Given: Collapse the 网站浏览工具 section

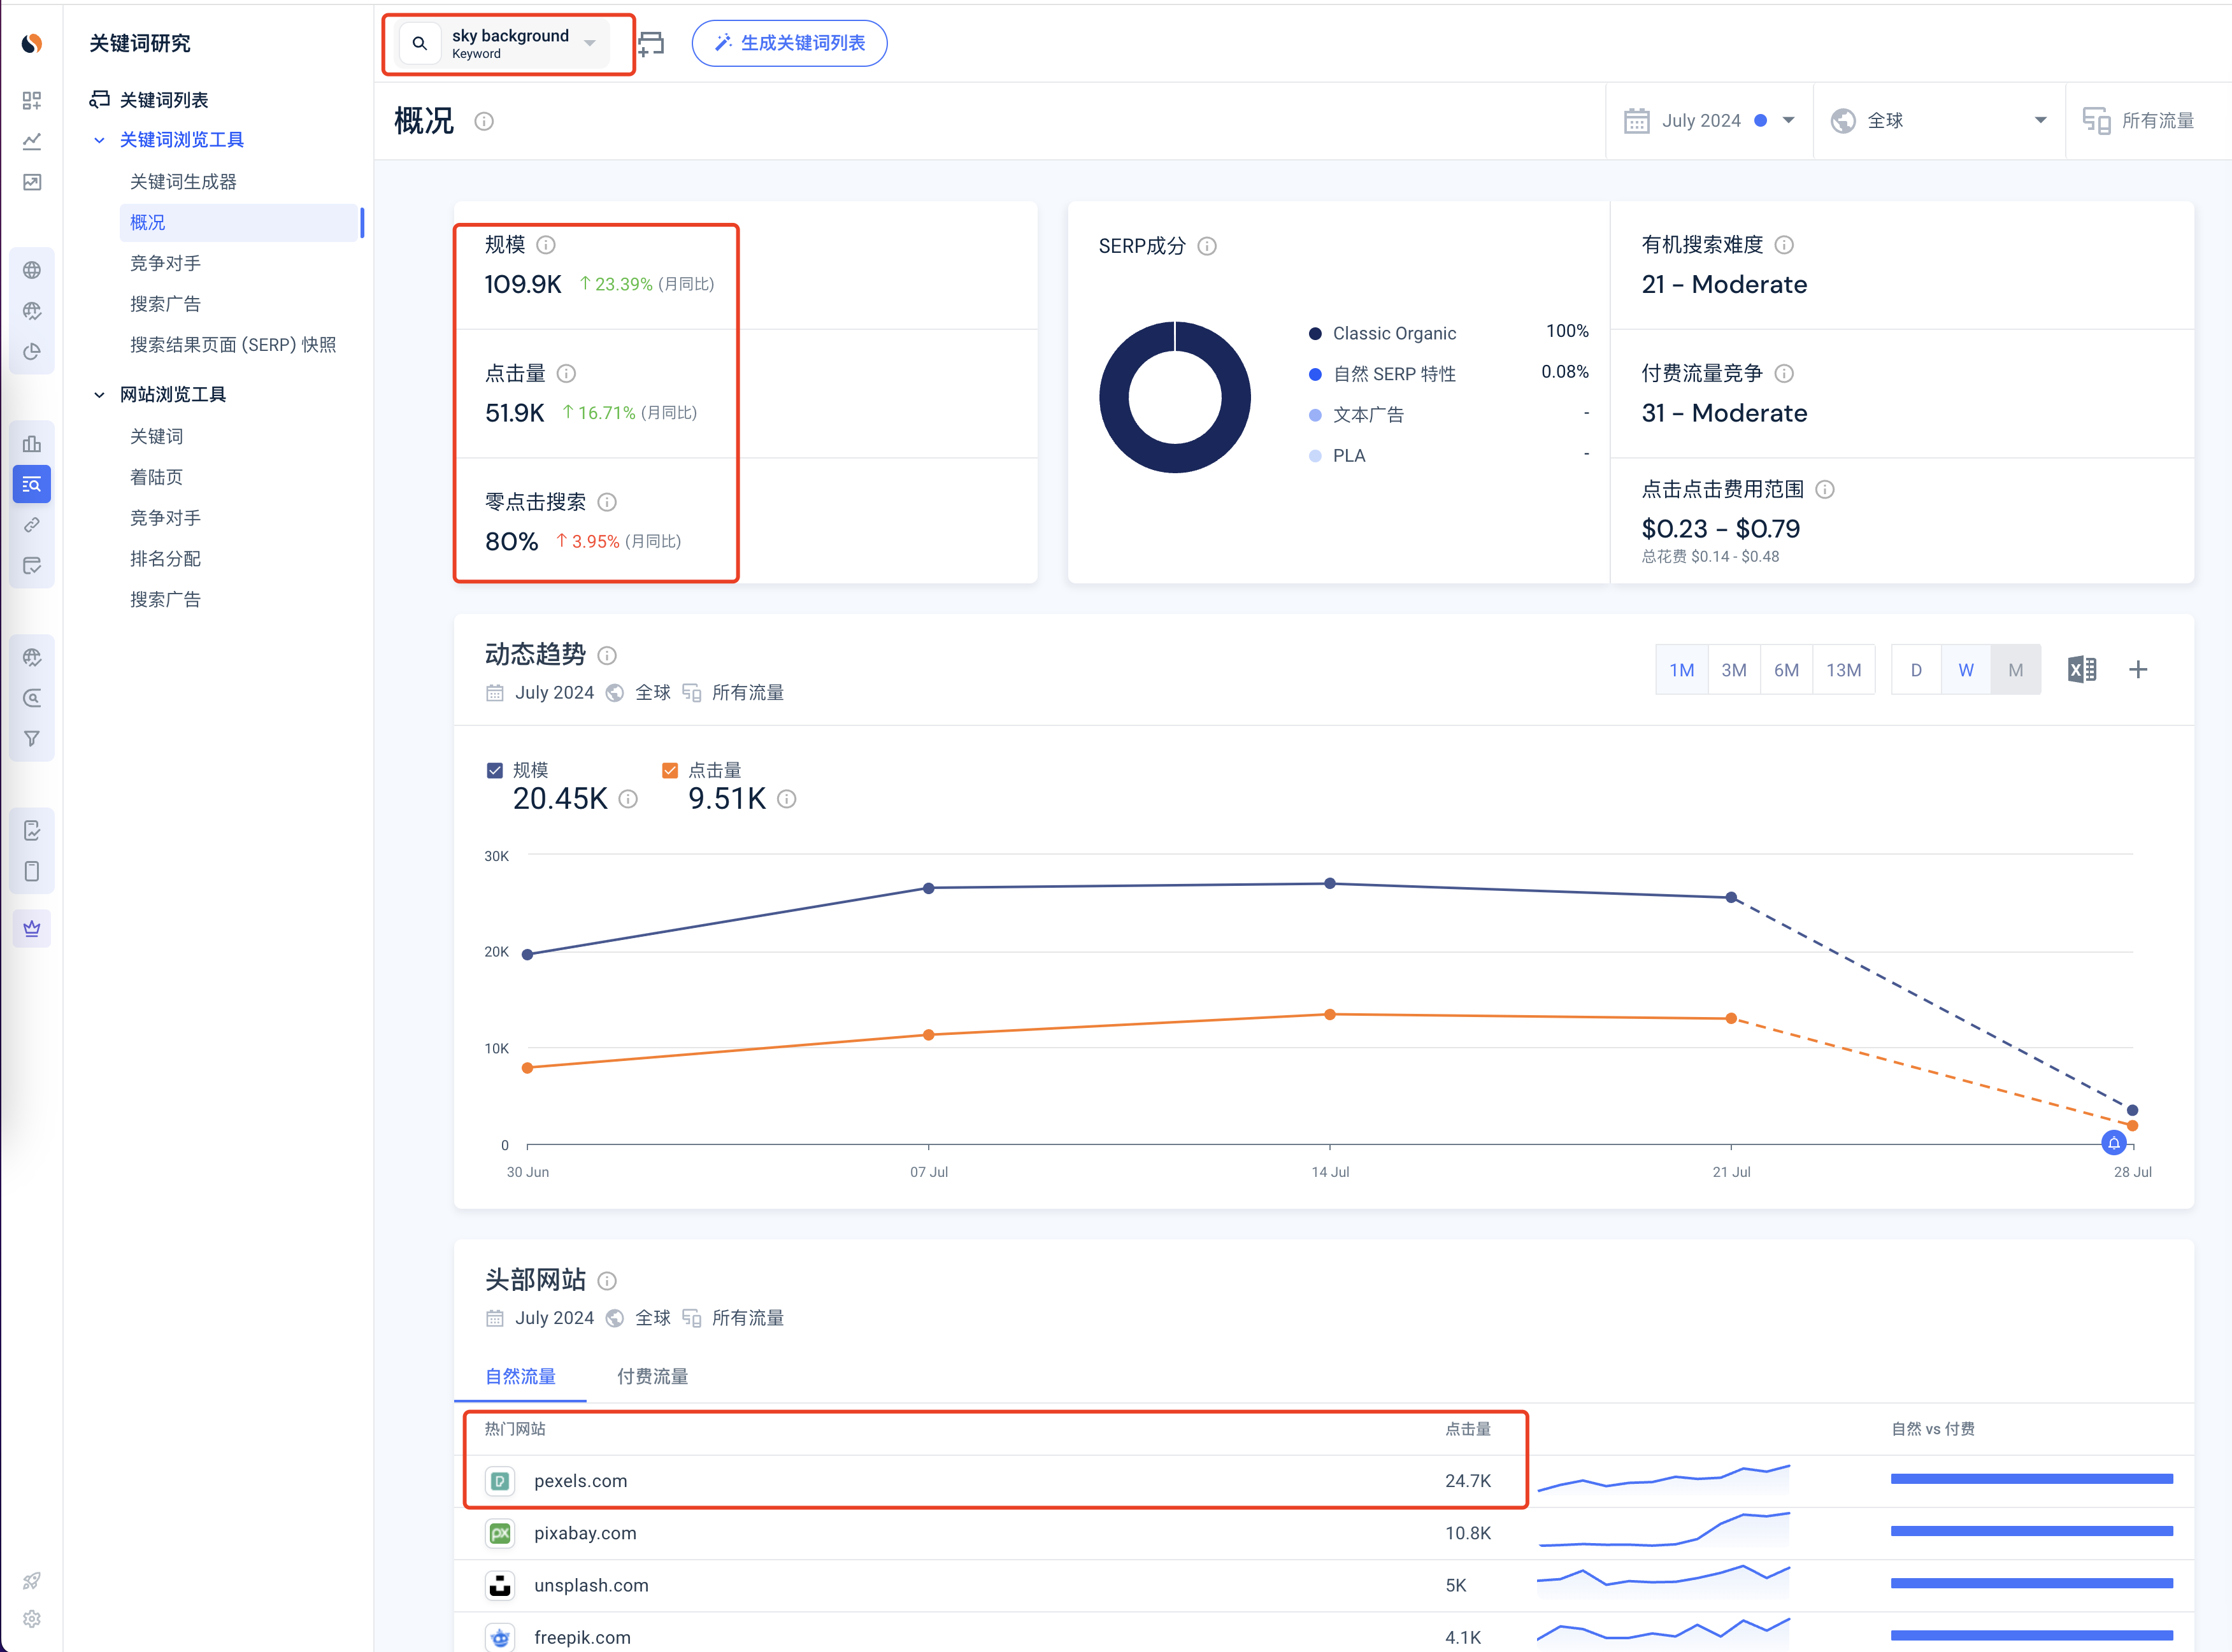Looking at the screenshot, I should pos(99,395).
